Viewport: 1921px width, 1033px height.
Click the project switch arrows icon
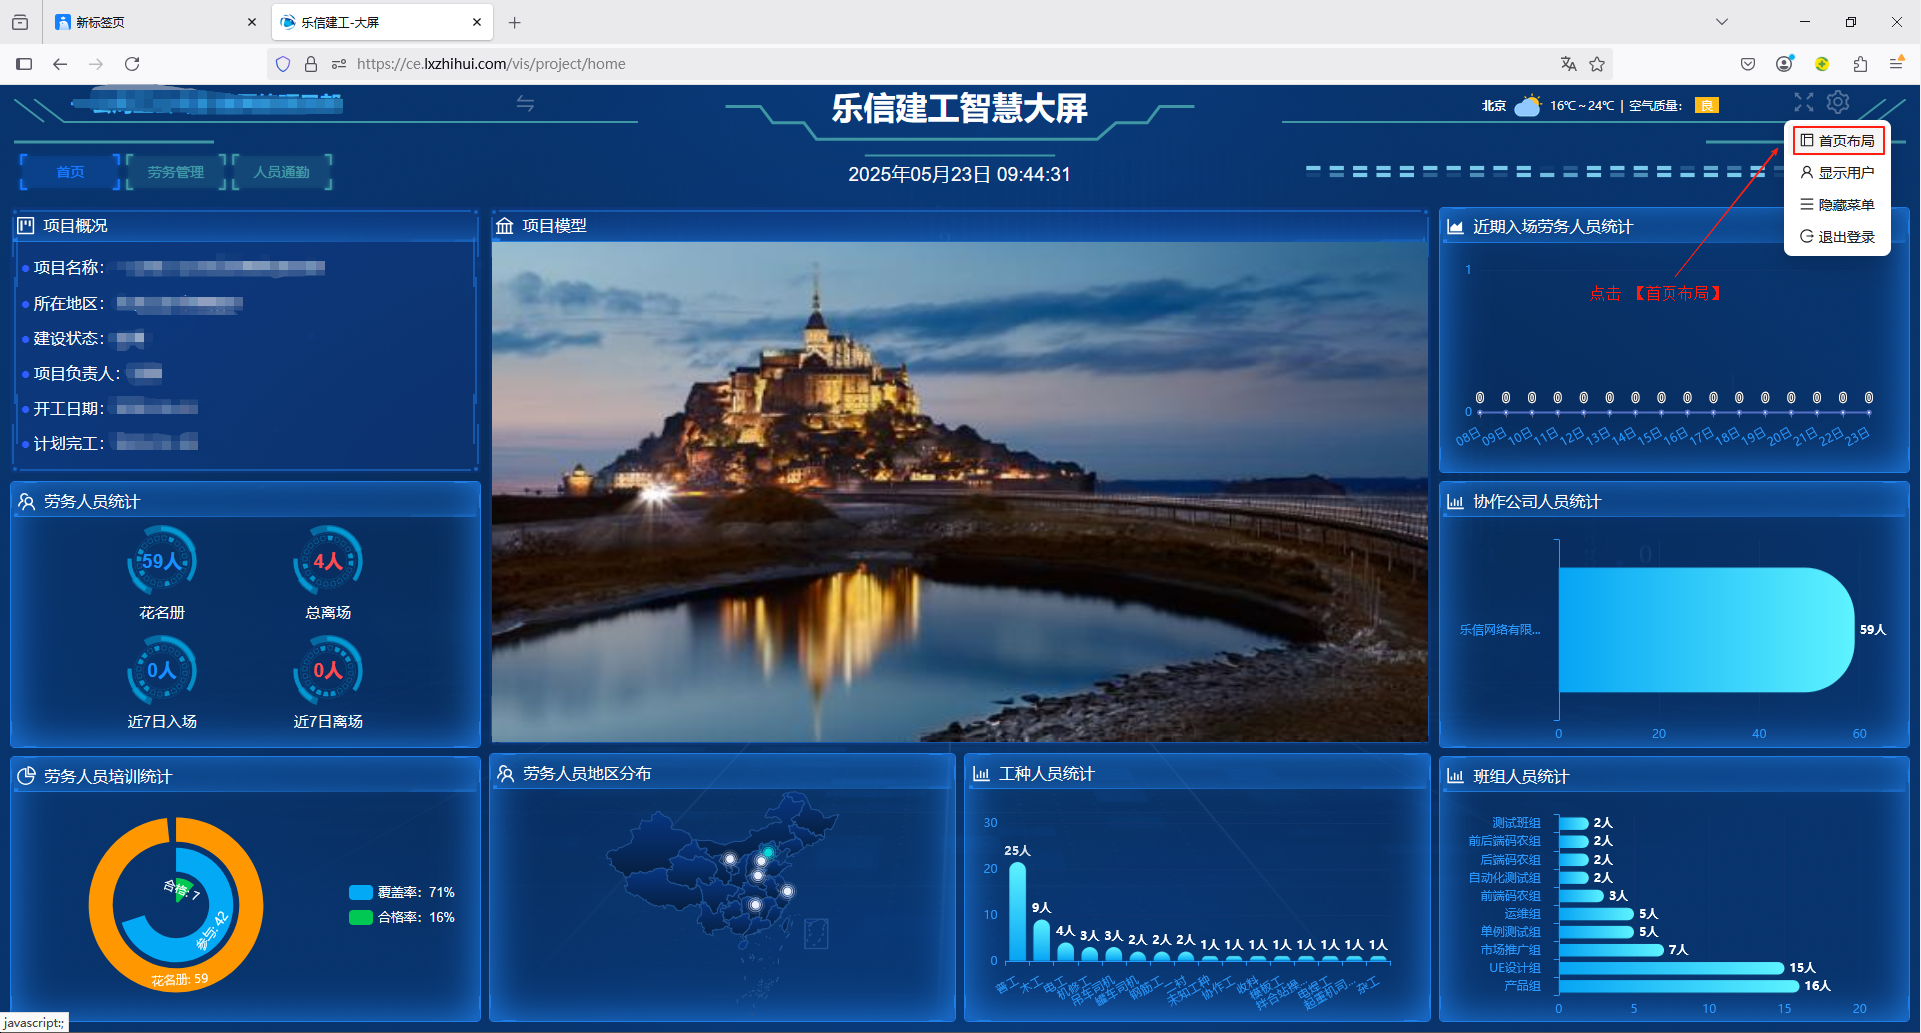tap(525, 104)
